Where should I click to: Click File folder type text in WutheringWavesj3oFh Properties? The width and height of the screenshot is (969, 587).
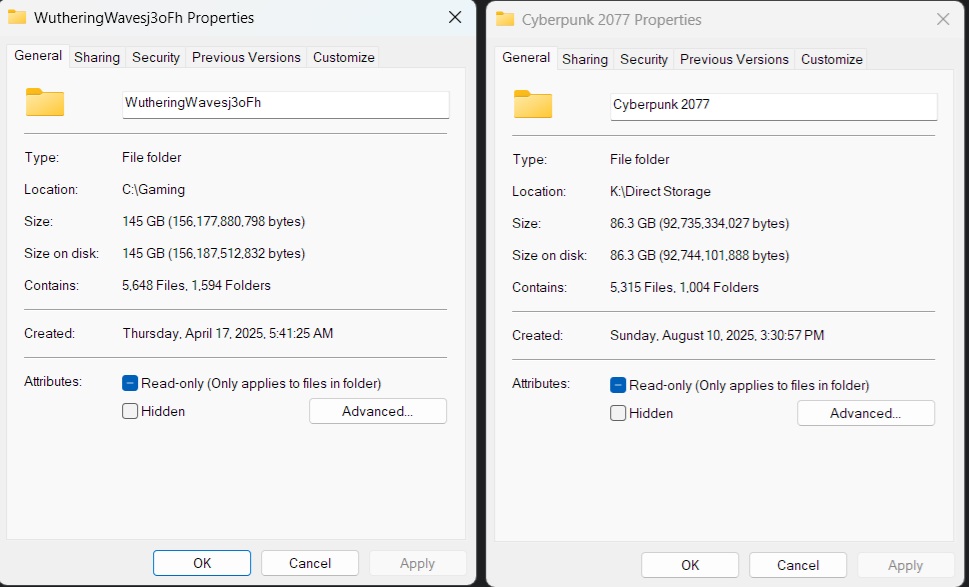[151, 158]
